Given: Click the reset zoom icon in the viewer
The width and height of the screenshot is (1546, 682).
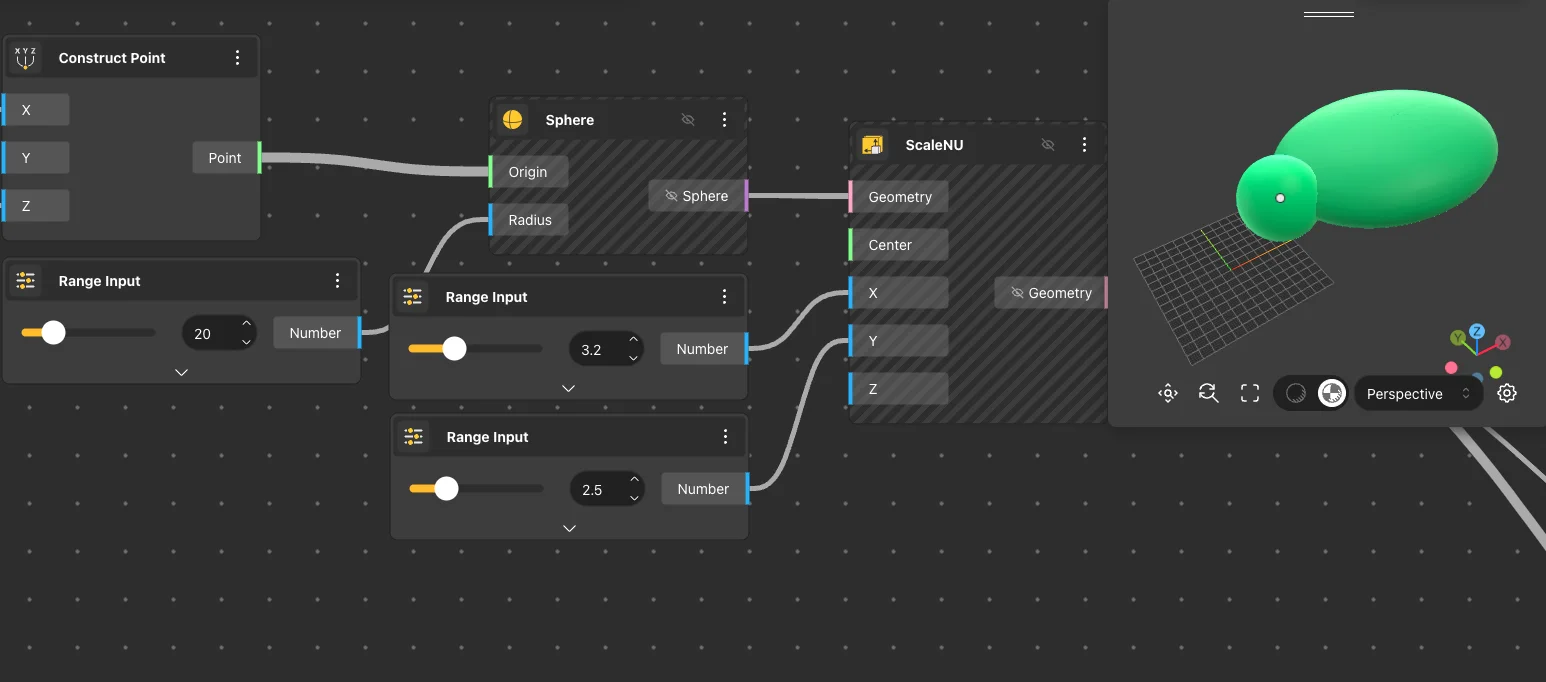Looking at the screenshot, I should (1209, 394).
